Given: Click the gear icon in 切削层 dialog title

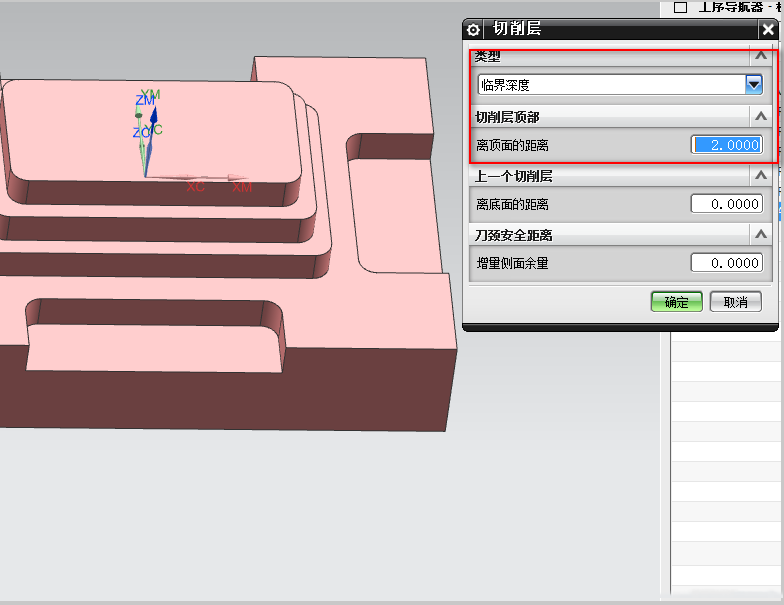Looking at the screenshot, I should click(x=474, y=29).
